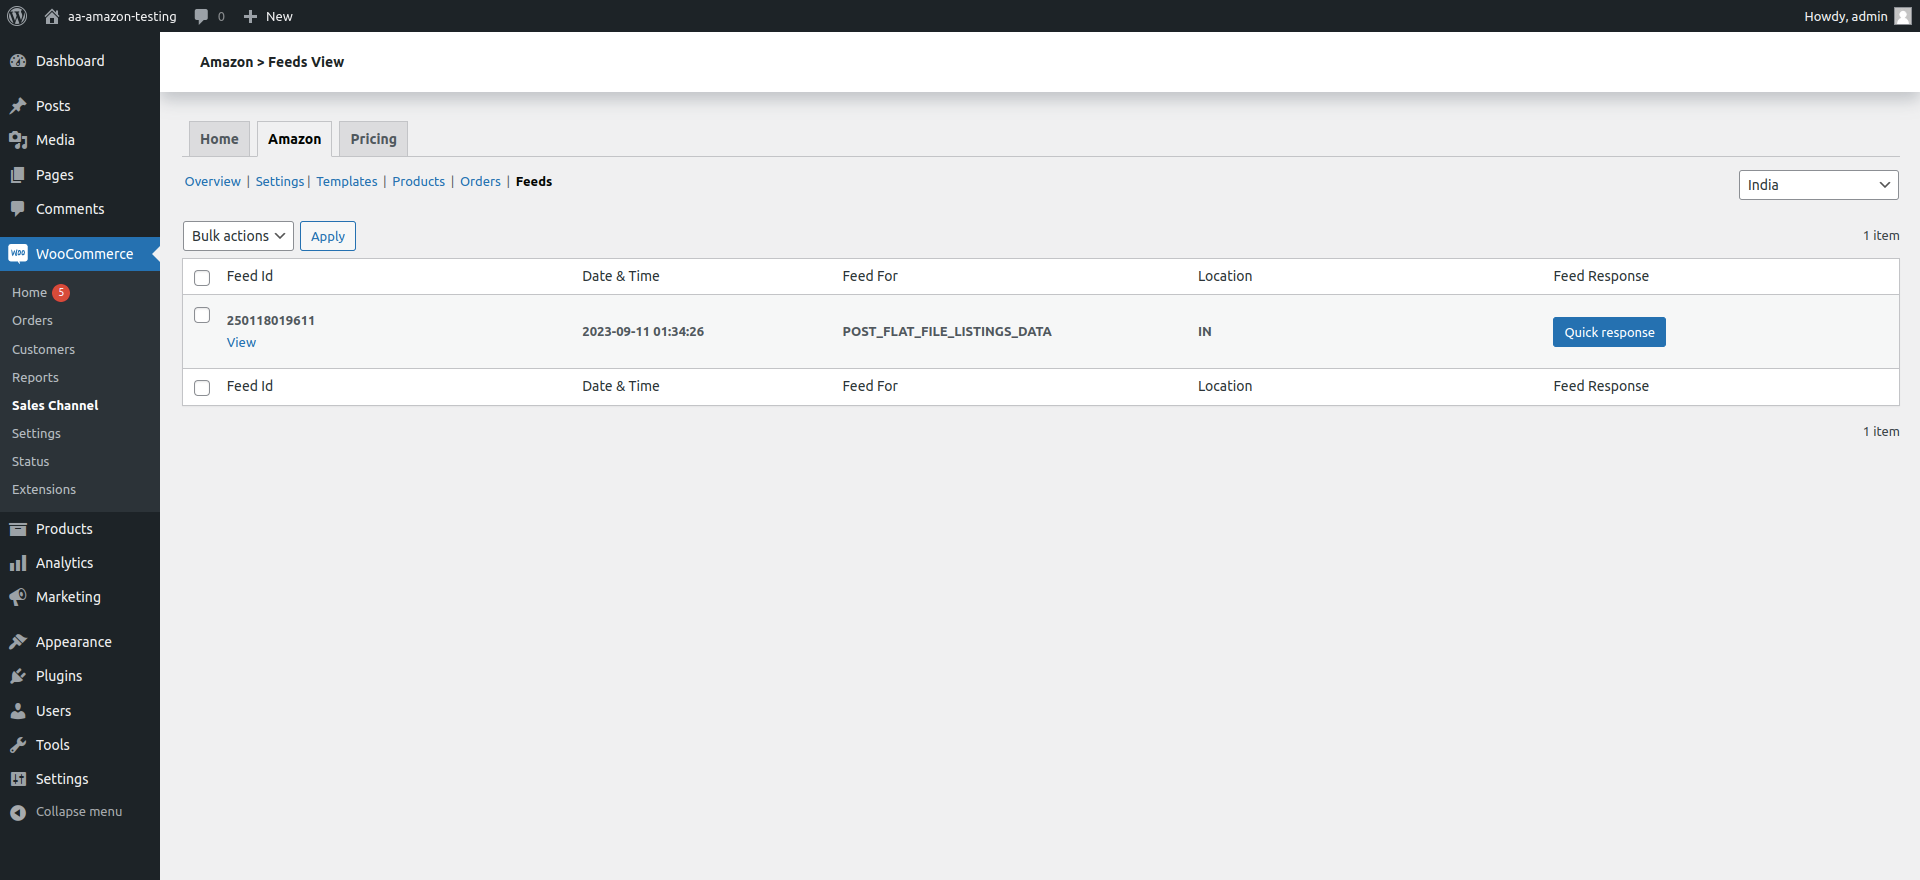This screenshot has width=1920, height=880.
Task: Check the select-all checkbox in table header
Action: click(x=202, y=278)
